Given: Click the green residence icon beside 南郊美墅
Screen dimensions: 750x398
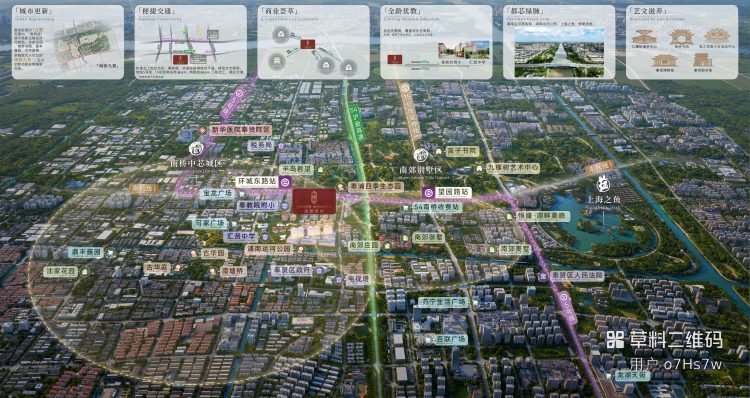Looking at the screenshot, I should [492, 249].
